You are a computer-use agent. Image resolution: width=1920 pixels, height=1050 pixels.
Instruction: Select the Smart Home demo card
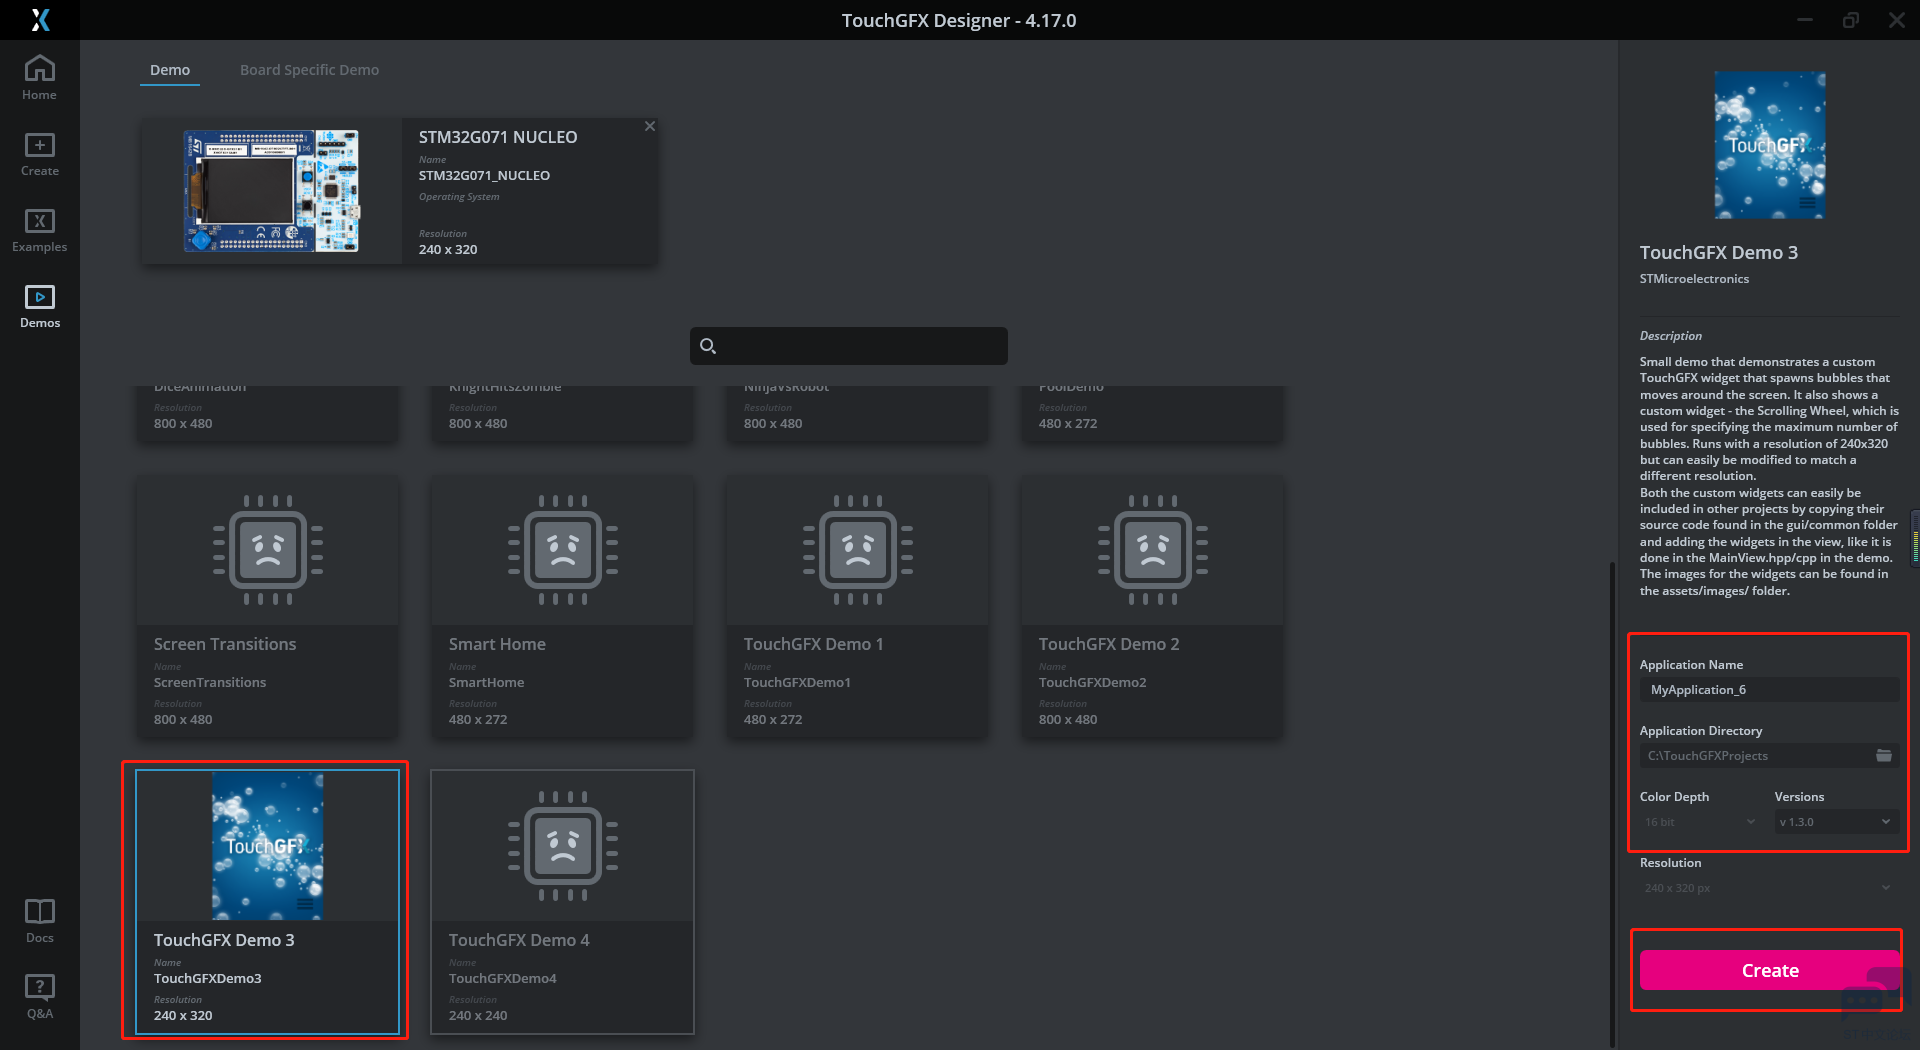click(x=563, y=607)
